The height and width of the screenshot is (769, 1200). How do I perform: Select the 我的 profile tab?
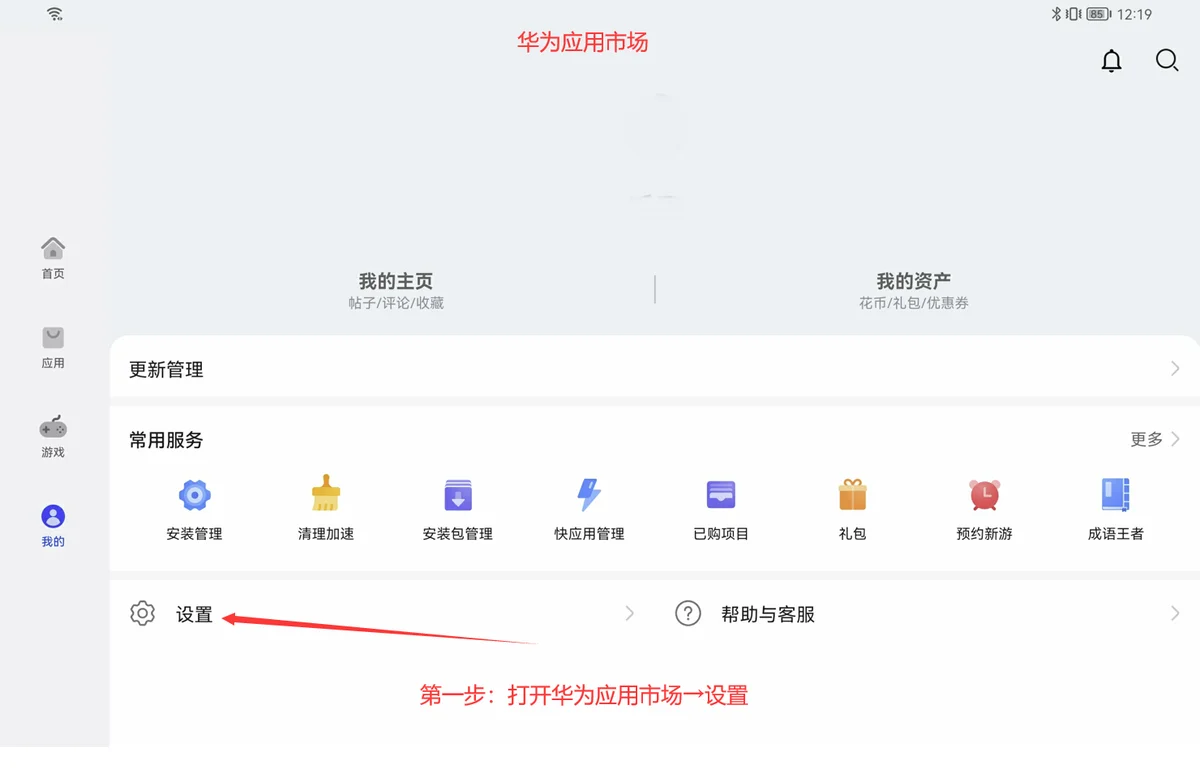[53, 526]
